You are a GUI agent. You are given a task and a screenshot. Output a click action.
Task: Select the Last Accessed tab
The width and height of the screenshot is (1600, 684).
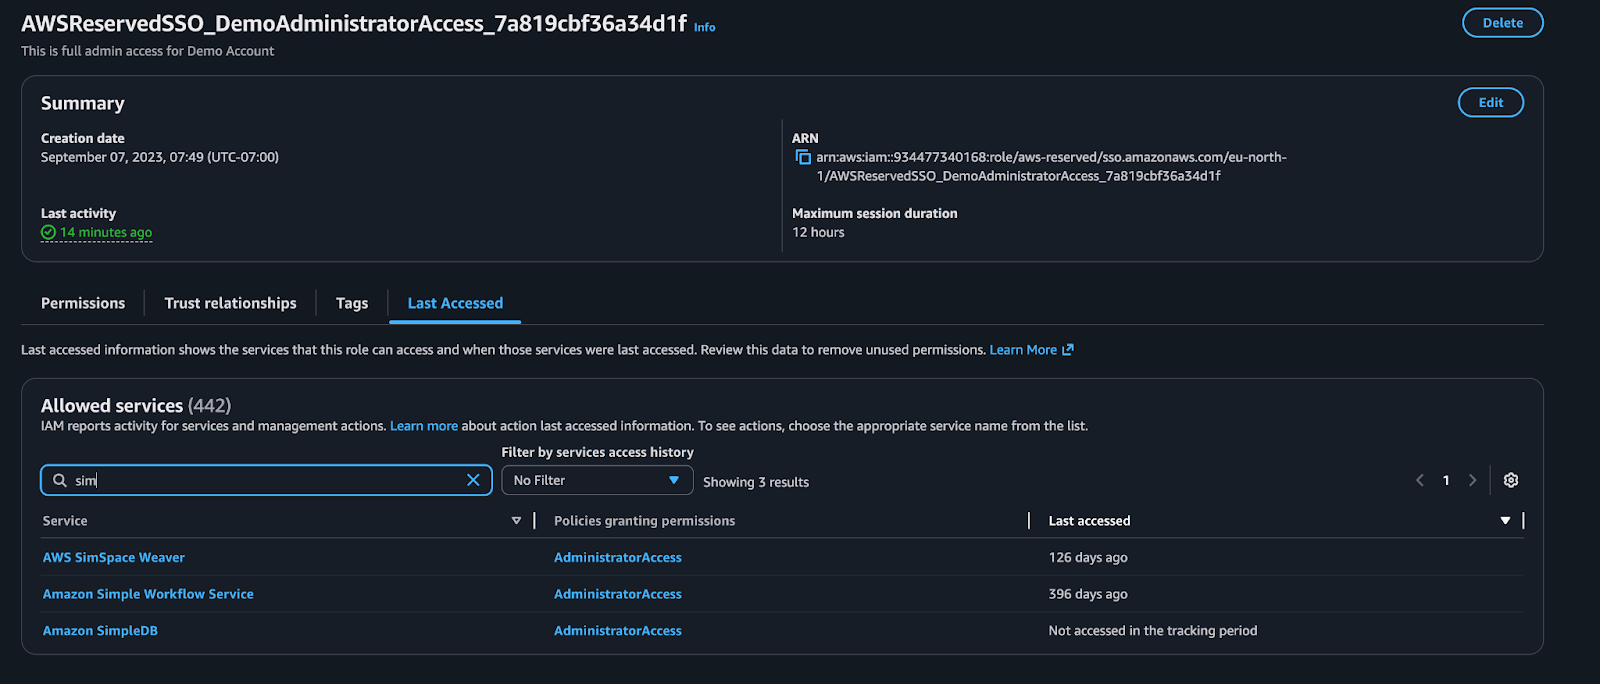455,303
